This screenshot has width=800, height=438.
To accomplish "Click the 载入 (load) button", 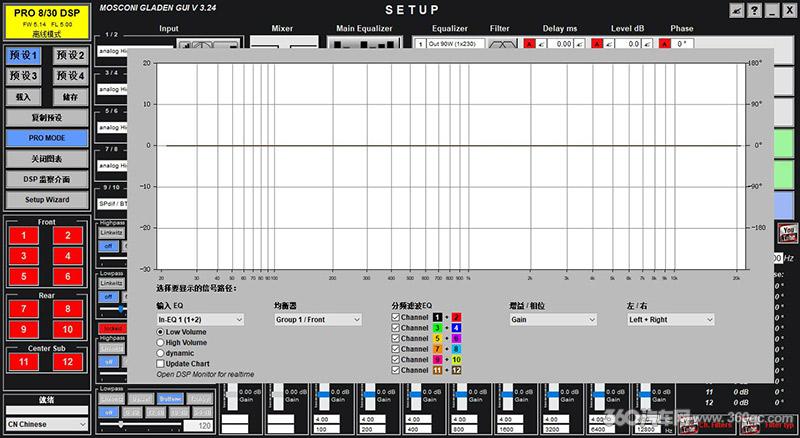I will point(23,97).
